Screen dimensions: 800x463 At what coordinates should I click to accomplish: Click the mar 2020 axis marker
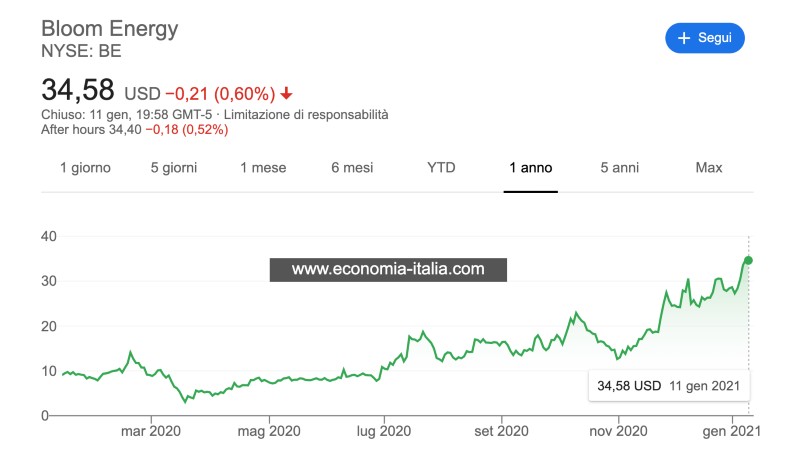click(151, 431)
